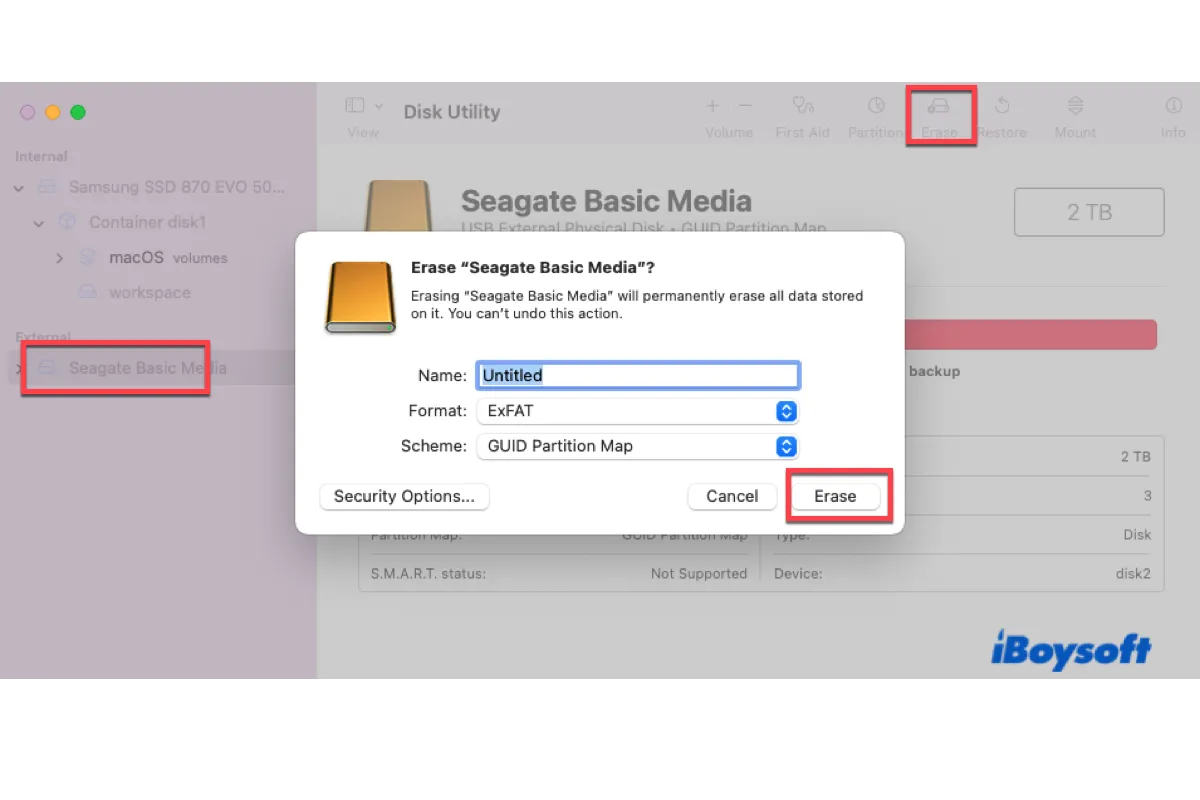Viewport: 1200px width, 800px height.
Task: Select Seagate Basic Media in sidebar
Action: 147,368
